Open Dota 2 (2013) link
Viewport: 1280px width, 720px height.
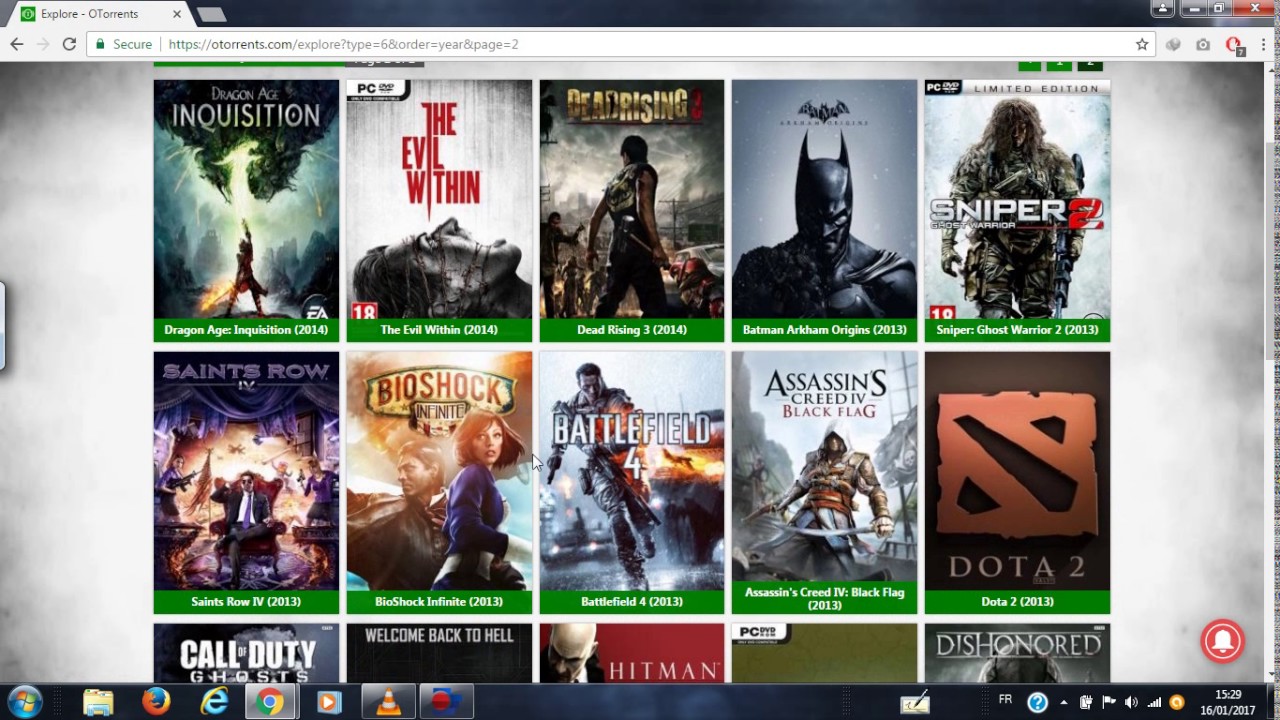(x=1017, y=602)
